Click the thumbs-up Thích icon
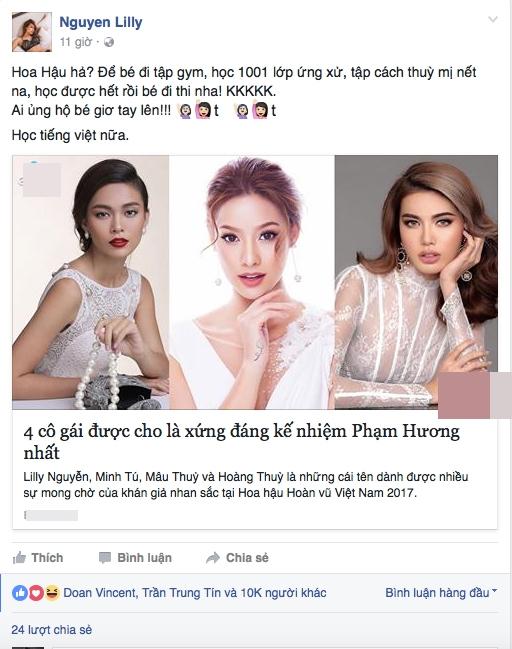The image size is (512, 649). [19, 558]
